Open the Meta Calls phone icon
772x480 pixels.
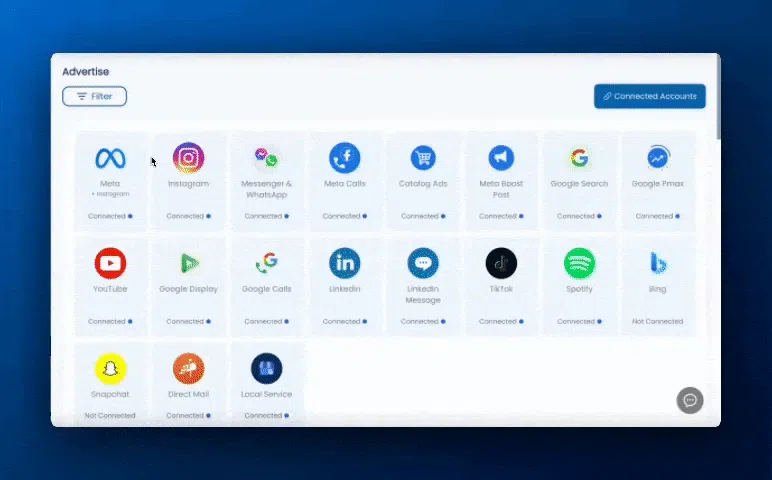pyautogui.click(x=345, y=158)
